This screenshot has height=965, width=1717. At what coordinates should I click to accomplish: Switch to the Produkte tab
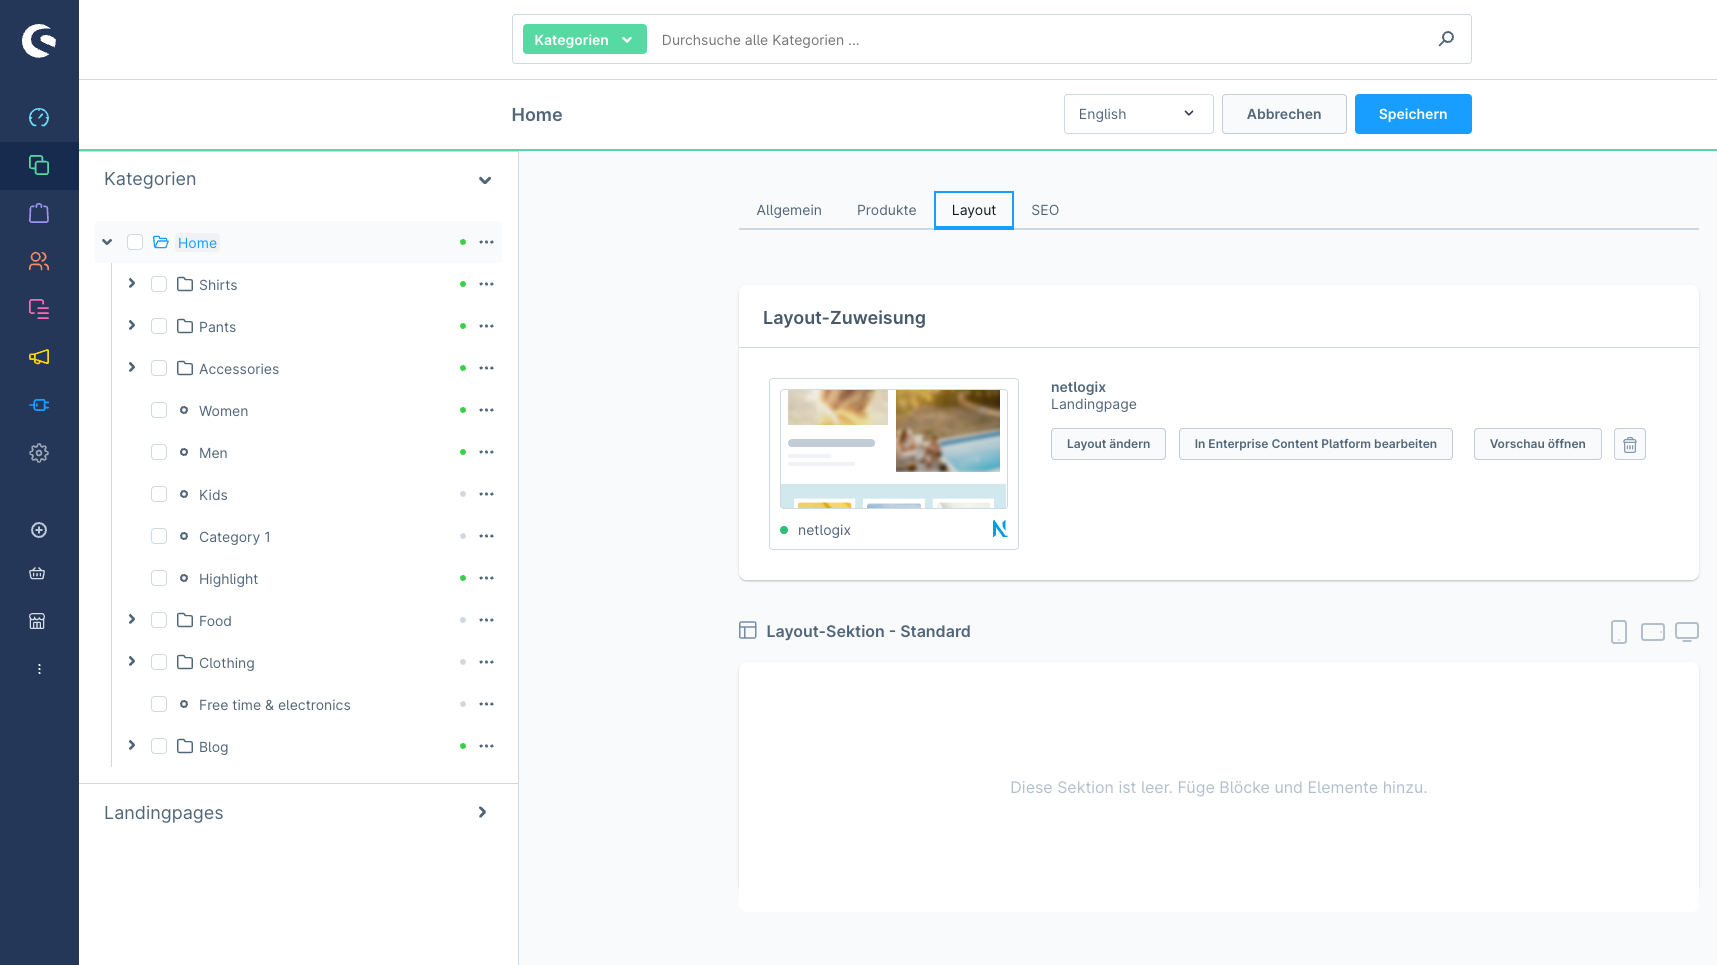point(886,210)
